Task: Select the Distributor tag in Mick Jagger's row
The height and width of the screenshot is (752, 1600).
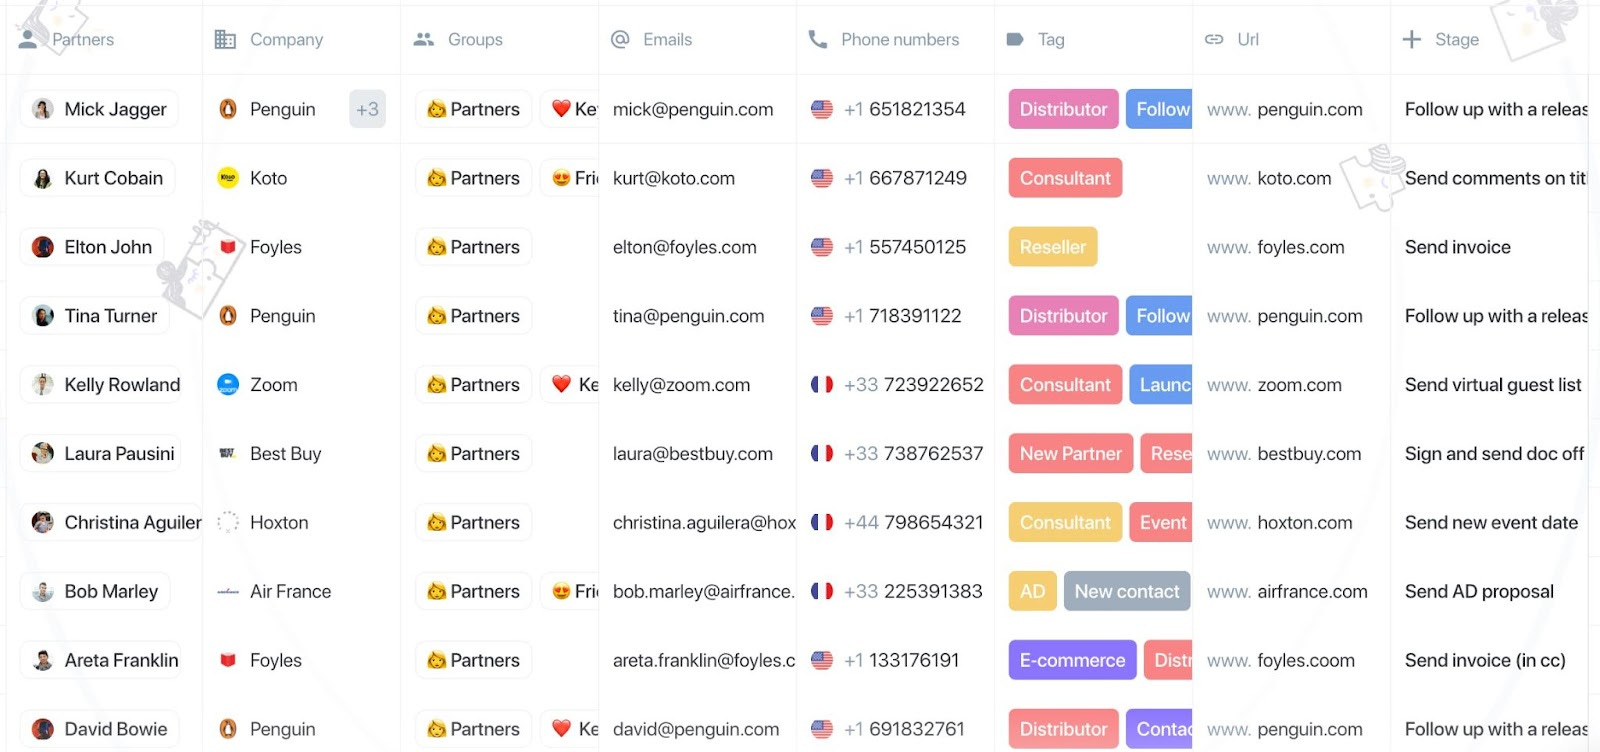Action: (1063, 109)
